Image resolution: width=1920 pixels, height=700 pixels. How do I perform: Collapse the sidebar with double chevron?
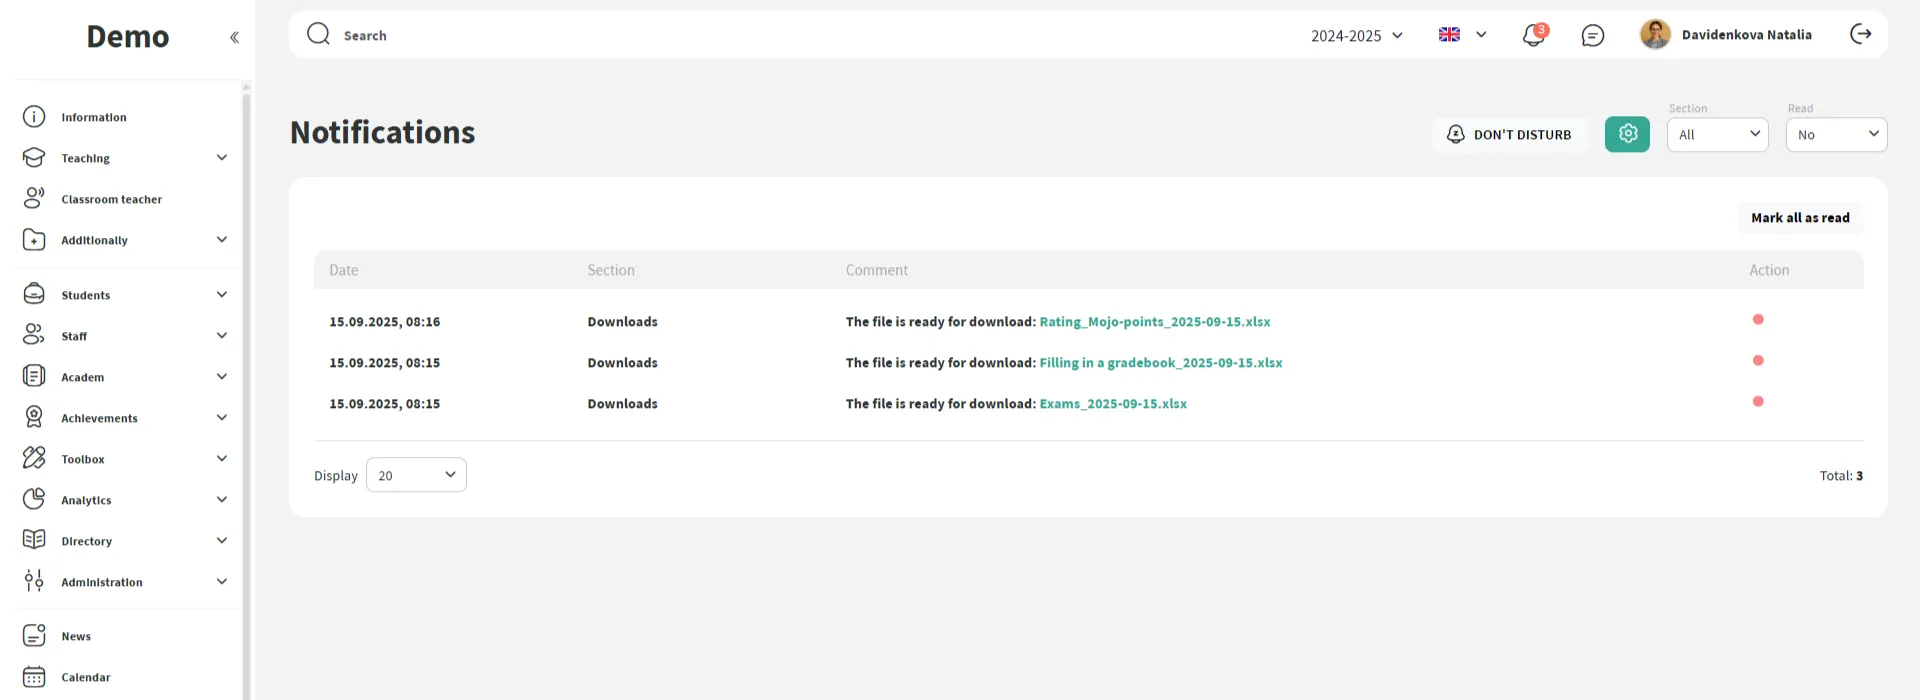(x=234, y=38)
